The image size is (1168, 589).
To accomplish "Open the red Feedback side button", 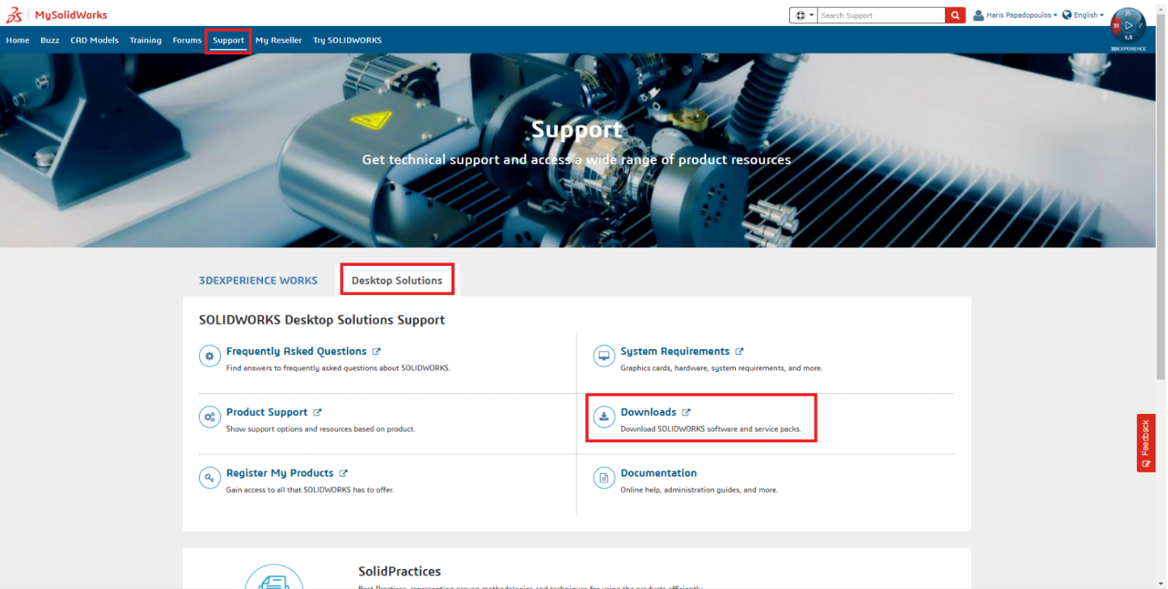I will [x=1146, y=442].
